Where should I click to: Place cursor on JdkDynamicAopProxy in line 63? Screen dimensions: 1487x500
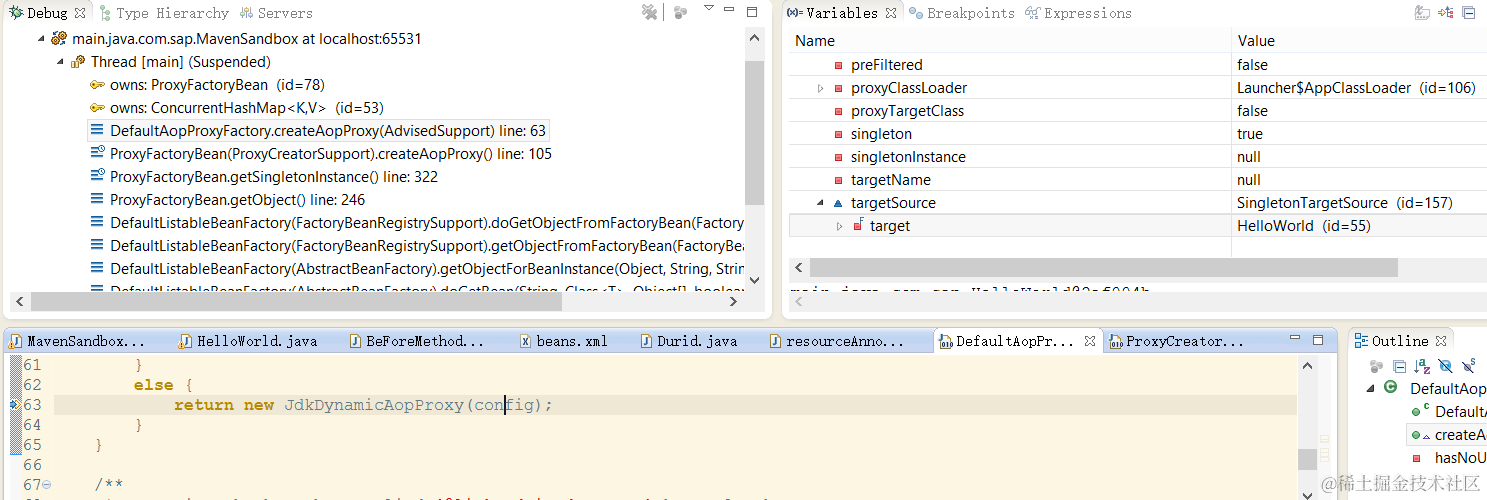coord(375,405)
